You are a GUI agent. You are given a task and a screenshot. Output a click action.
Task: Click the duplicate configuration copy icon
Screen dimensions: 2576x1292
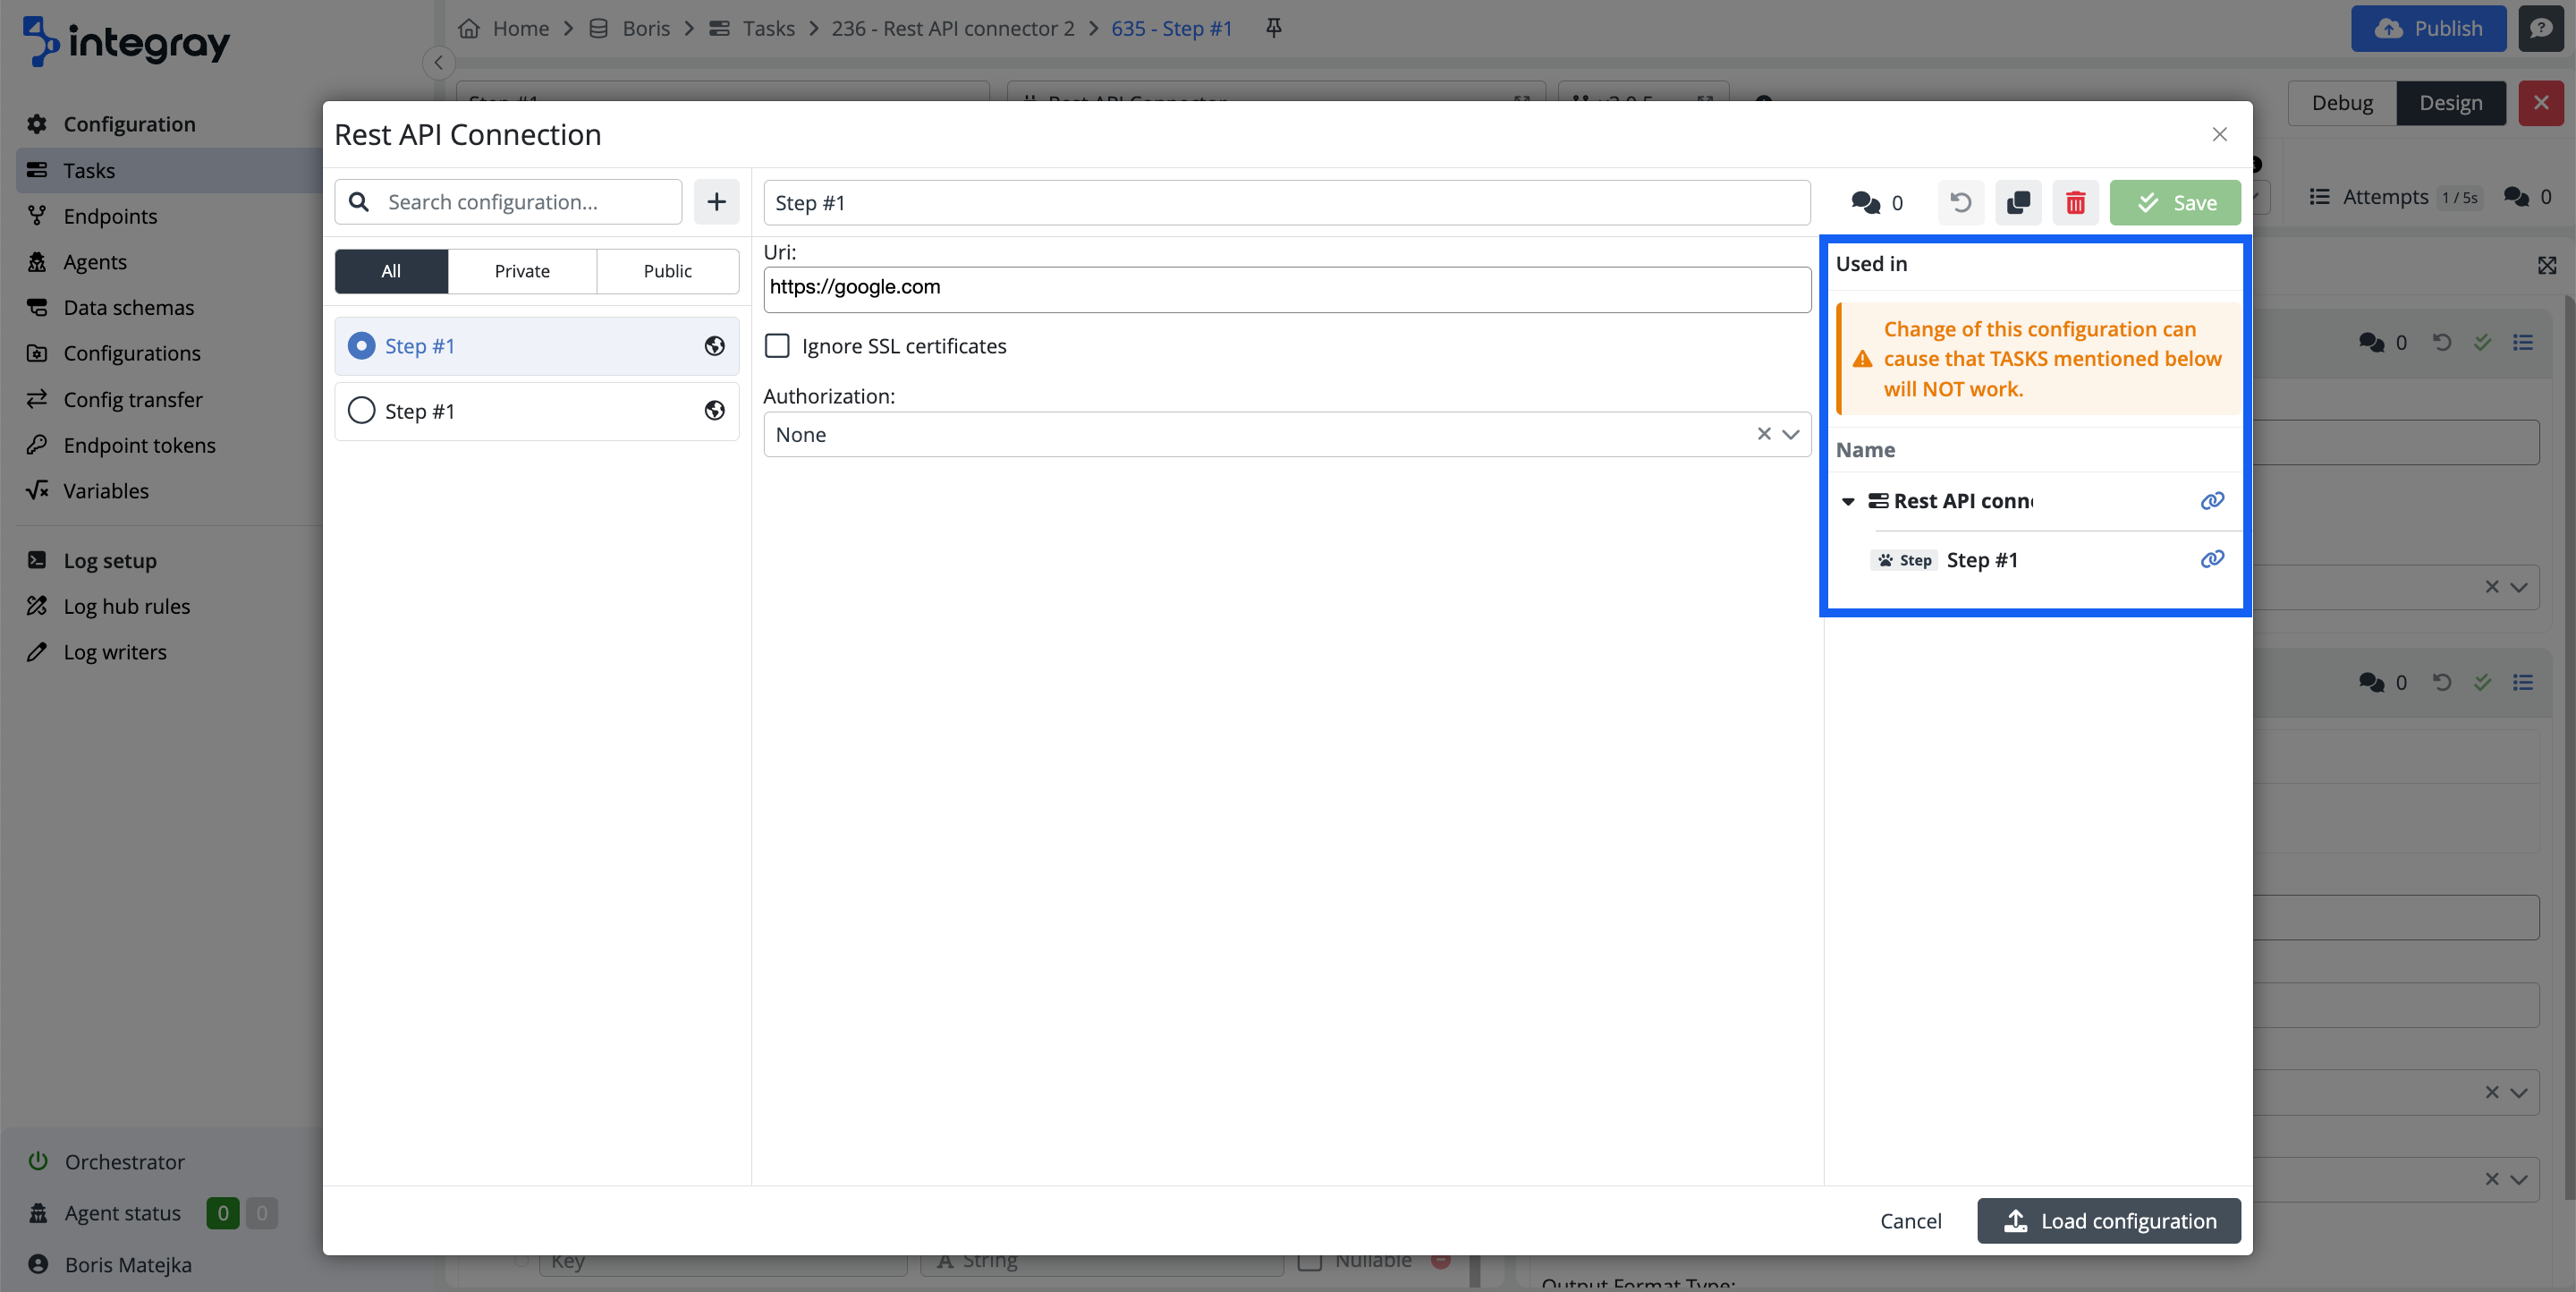coord(2018,203)
